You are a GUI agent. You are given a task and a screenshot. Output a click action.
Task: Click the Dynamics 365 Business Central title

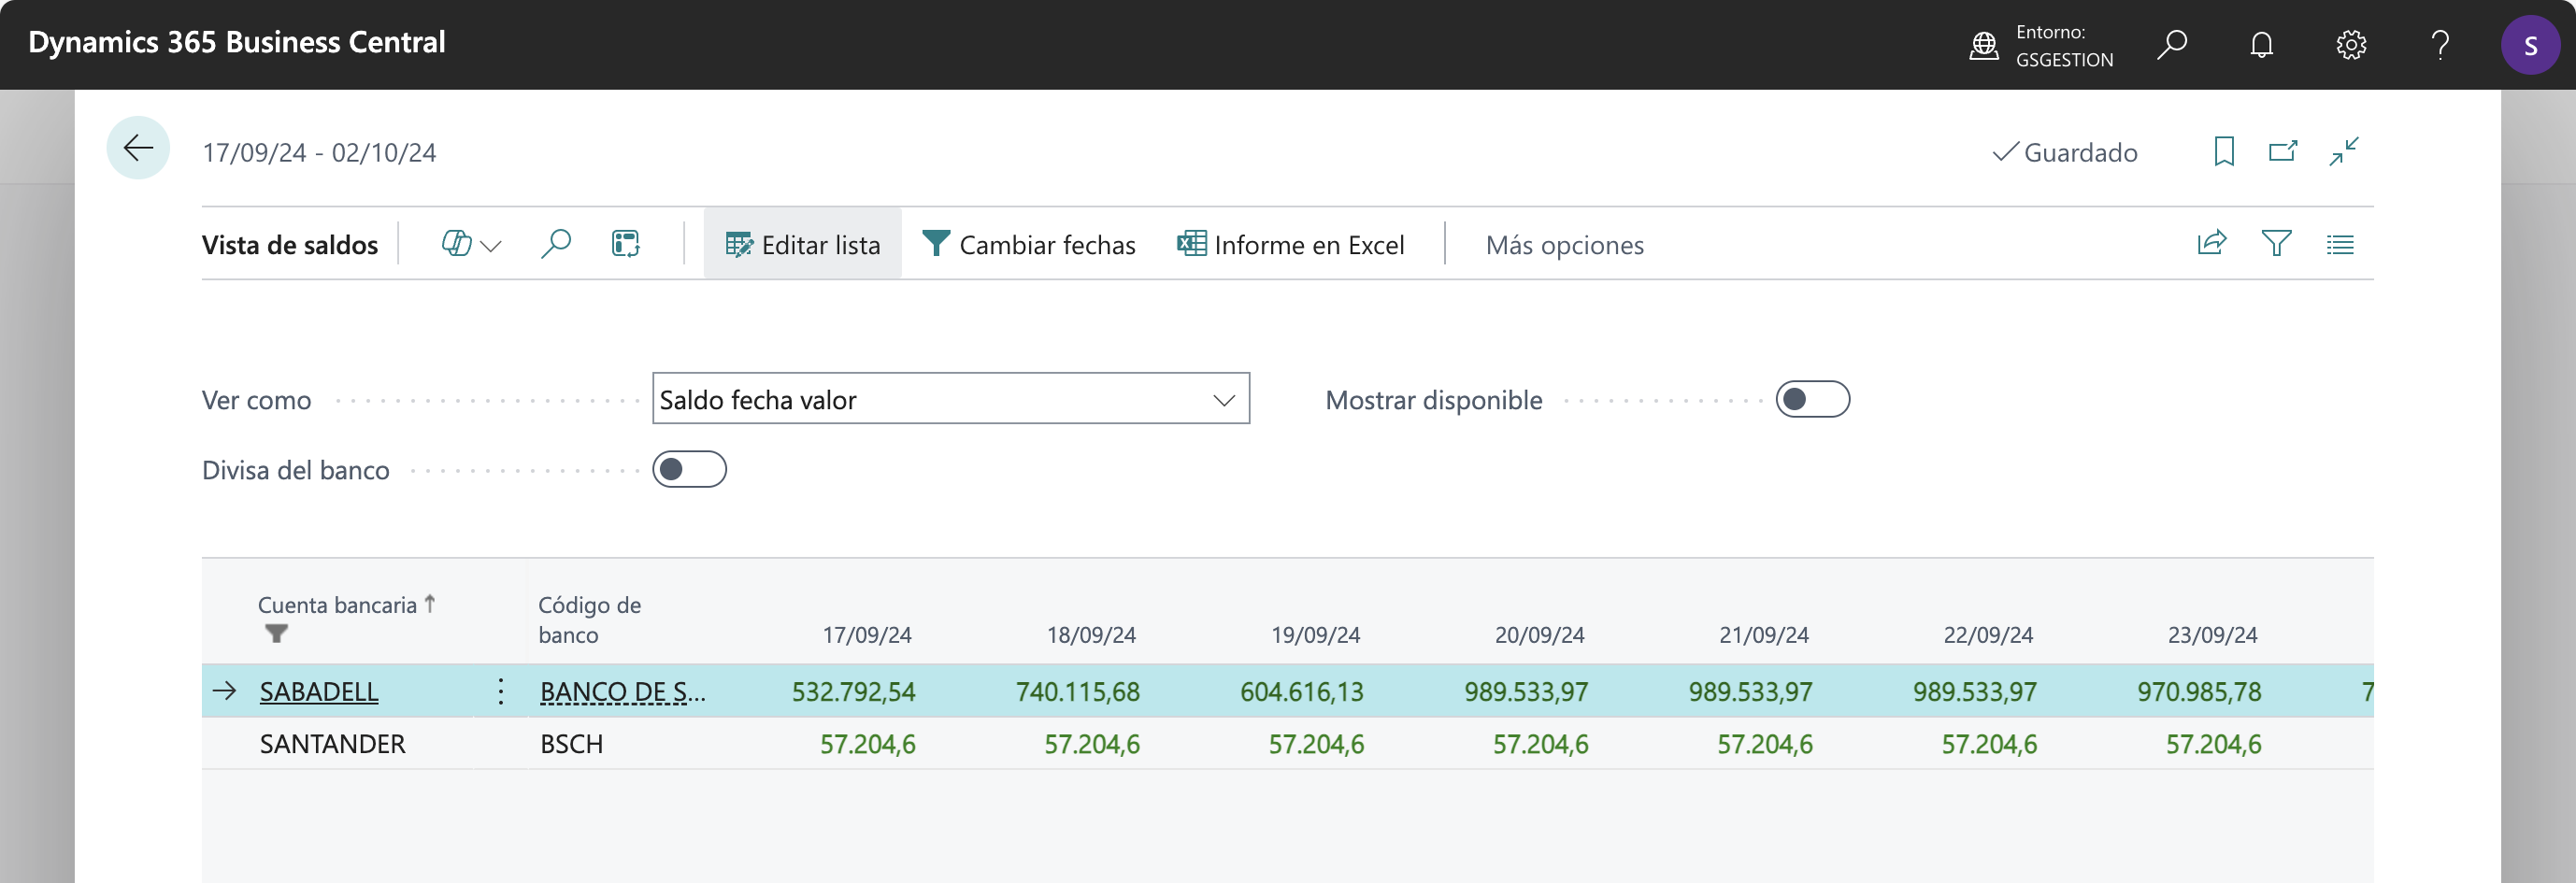pos(237,42)
